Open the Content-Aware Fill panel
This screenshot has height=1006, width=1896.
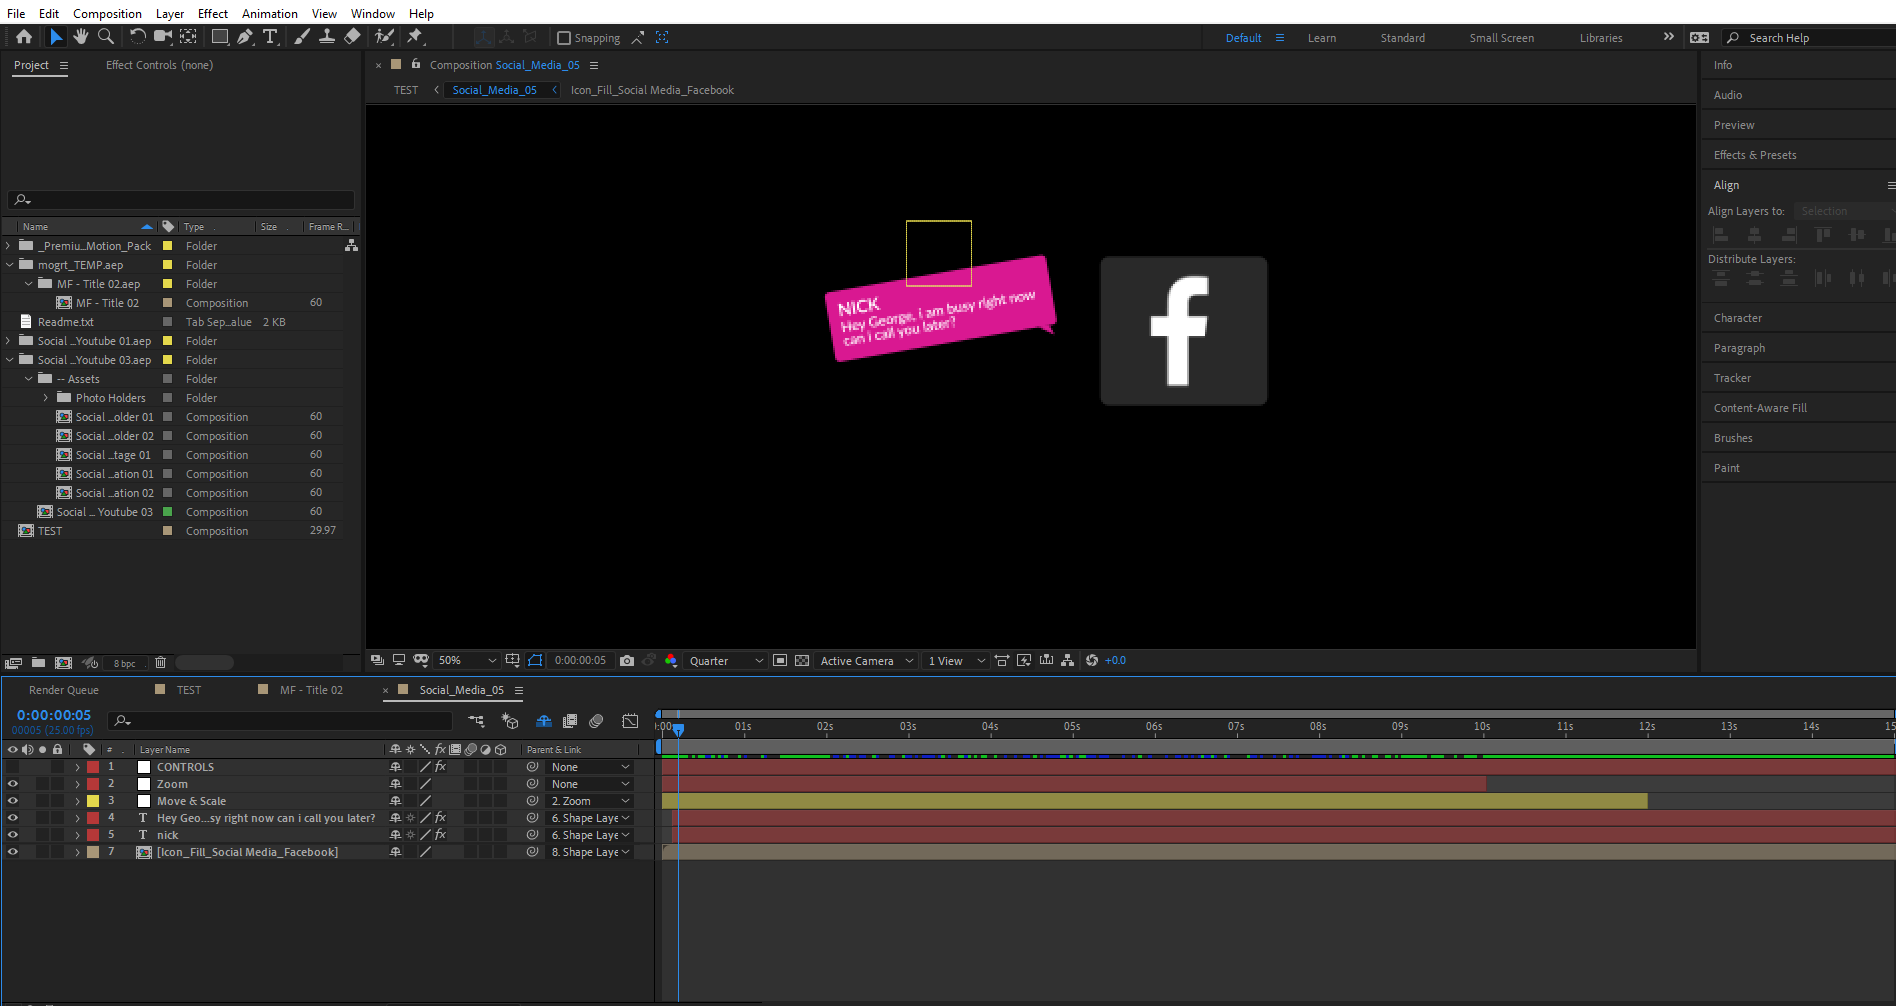[x=1760, y=408]
